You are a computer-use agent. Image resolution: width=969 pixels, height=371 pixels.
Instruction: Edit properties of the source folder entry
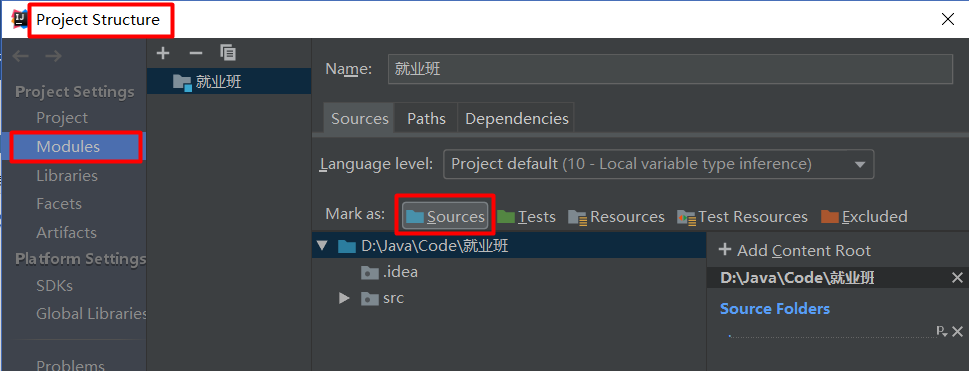pyautogui.click(x=942, y=331)
